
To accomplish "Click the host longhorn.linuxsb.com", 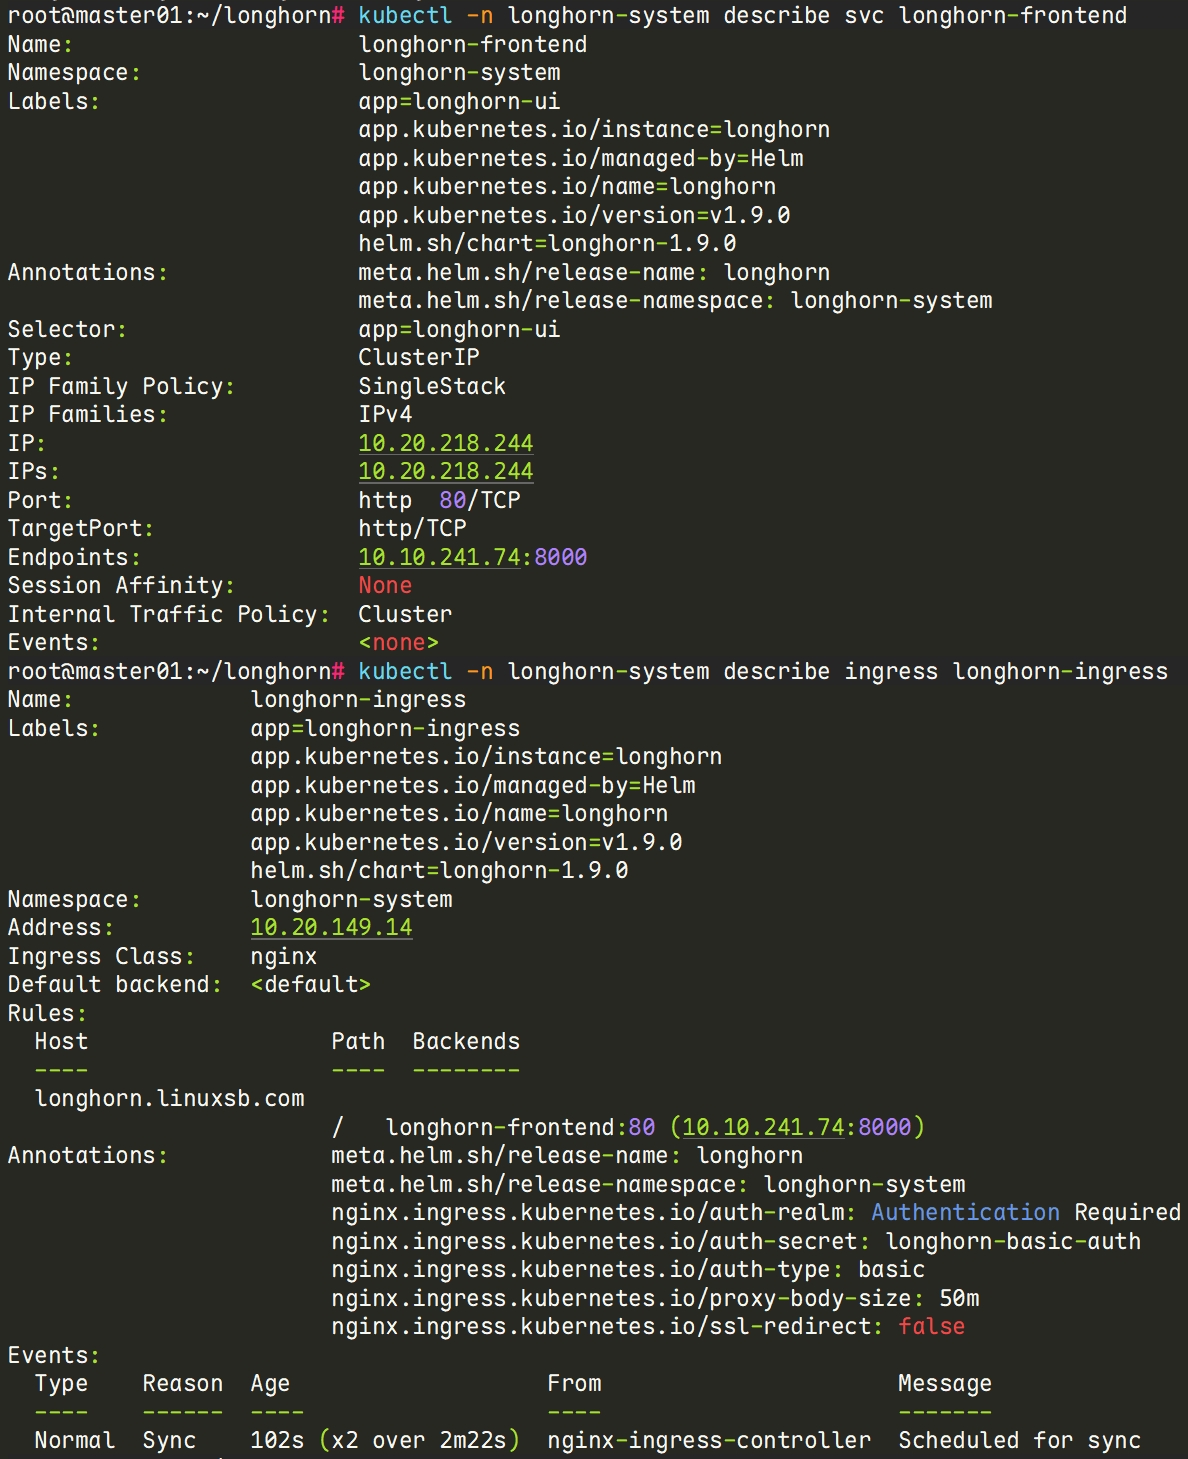I will pos(169,1098).
